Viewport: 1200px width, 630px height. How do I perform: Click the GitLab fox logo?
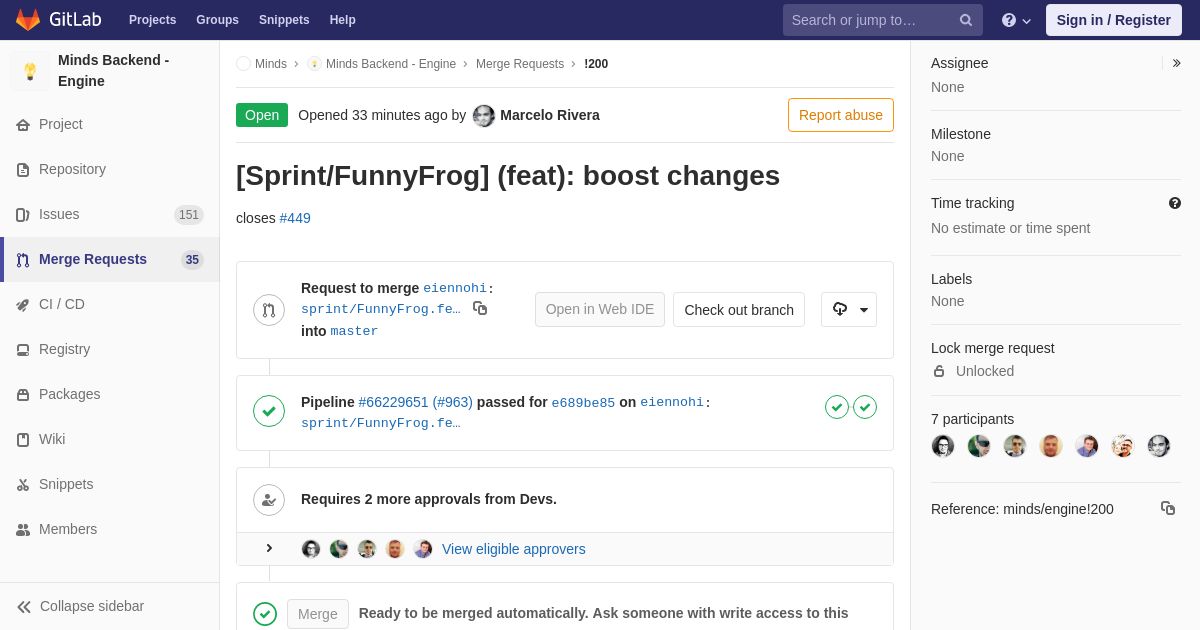[x=28, y=20]
